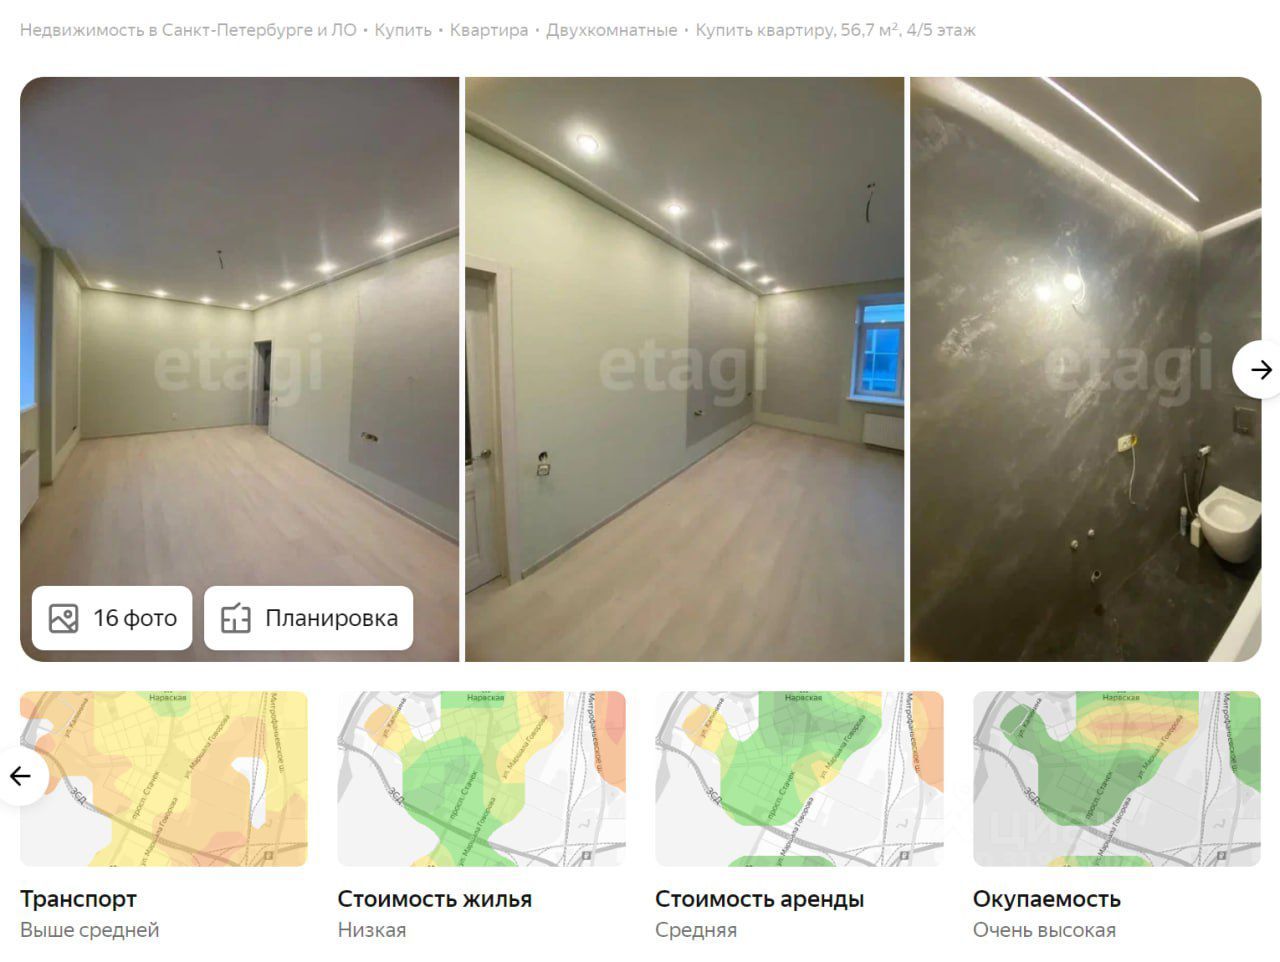Click the floor plan icon
The height and width of the screenshot is (962, 1280).
click(x=236, y=618)
